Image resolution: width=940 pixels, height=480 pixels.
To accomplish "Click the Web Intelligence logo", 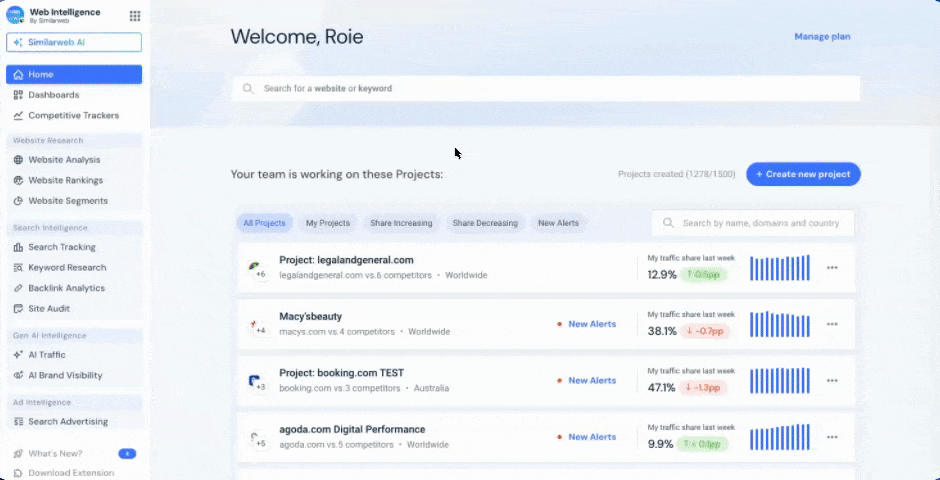I will [x=15, y=15].
